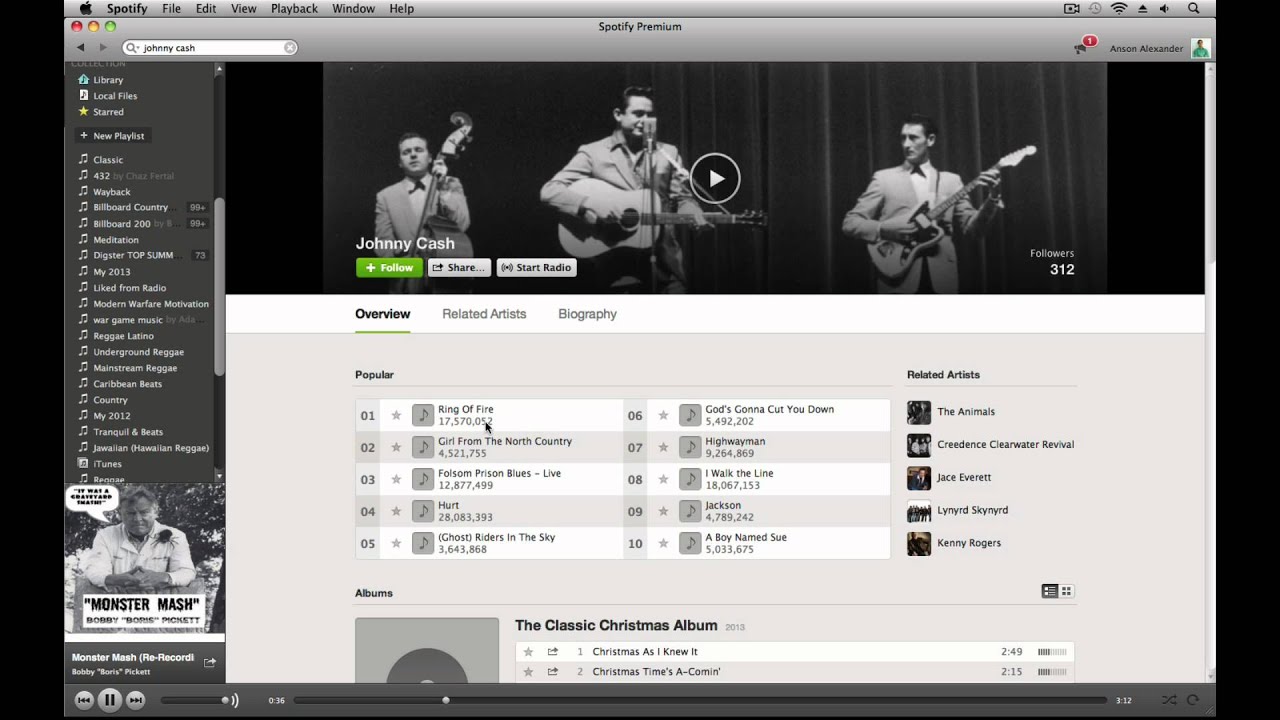1280x720 pixels.
Task: Open Kenny Rogers artist link
Action: [x=968, y=543]
